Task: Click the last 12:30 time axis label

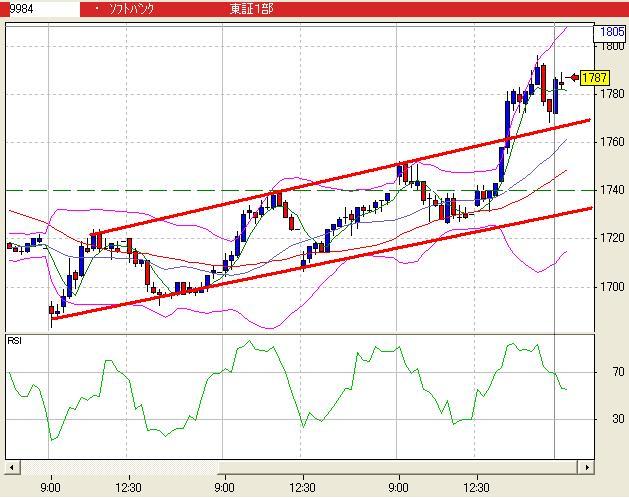Action: tap(477, 488)
